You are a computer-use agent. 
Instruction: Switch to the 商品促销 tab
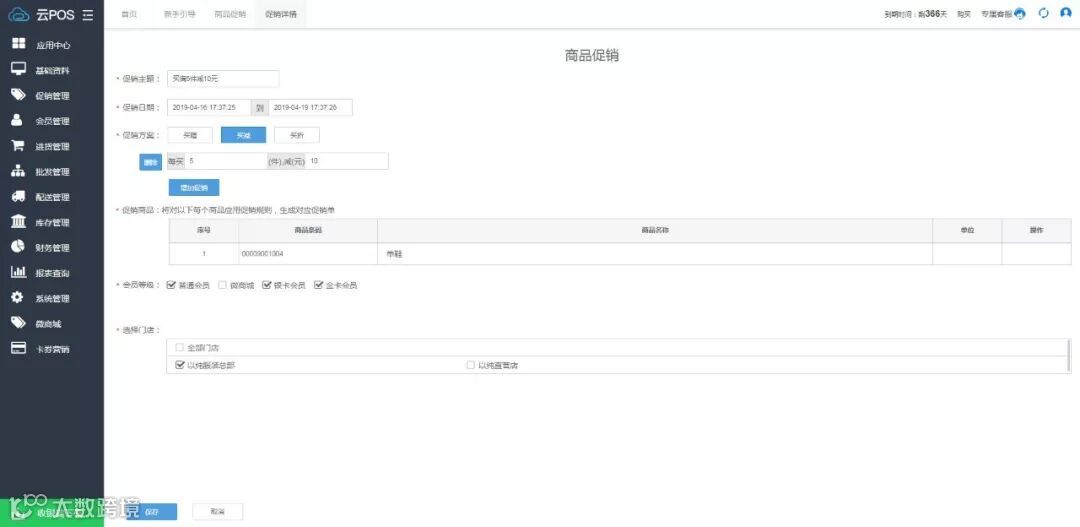pyautogui.click(x=230, y=14)
